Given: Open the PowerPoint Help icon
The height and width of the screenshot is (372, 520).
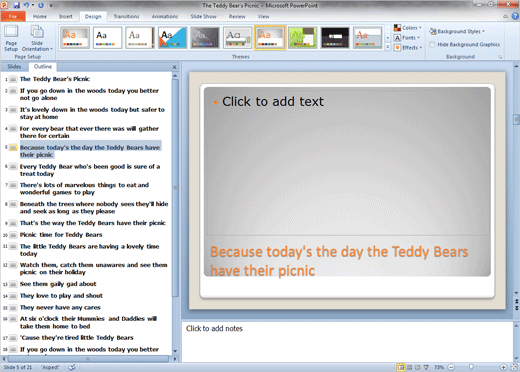Looking at the screenshot, I should [515, 16].
